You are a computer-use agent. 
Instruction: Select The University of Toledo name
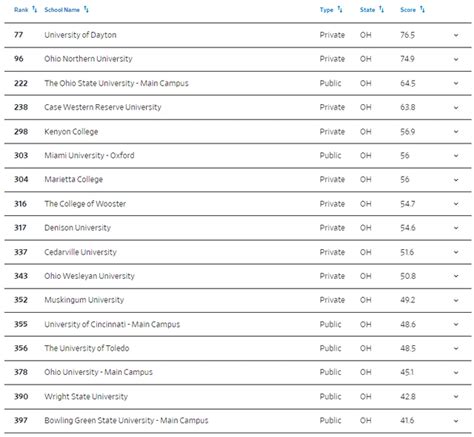tap(87, 348)
